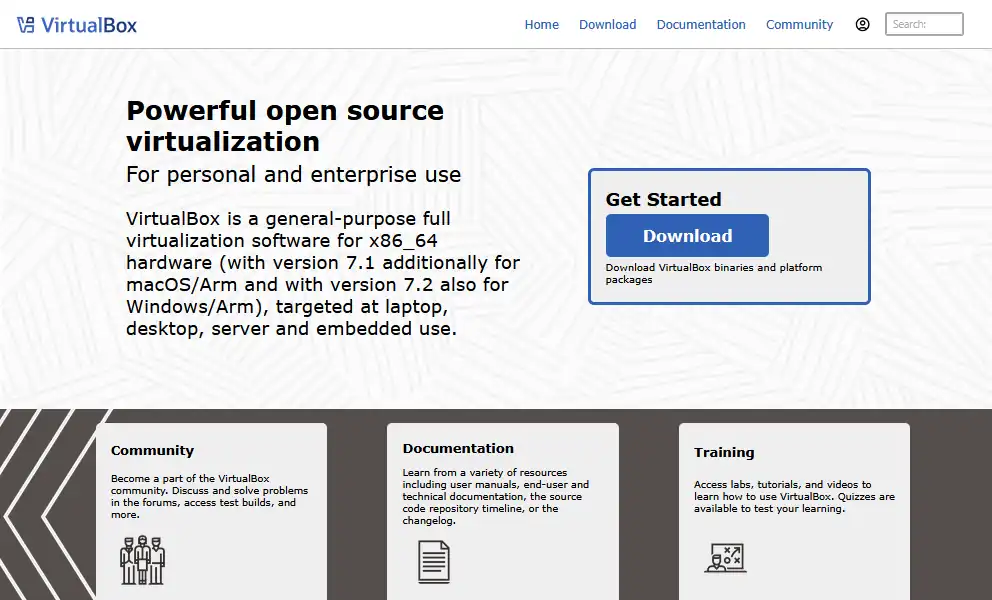Select Community in the top navigation
992x600 pixels.
point(799,25)
